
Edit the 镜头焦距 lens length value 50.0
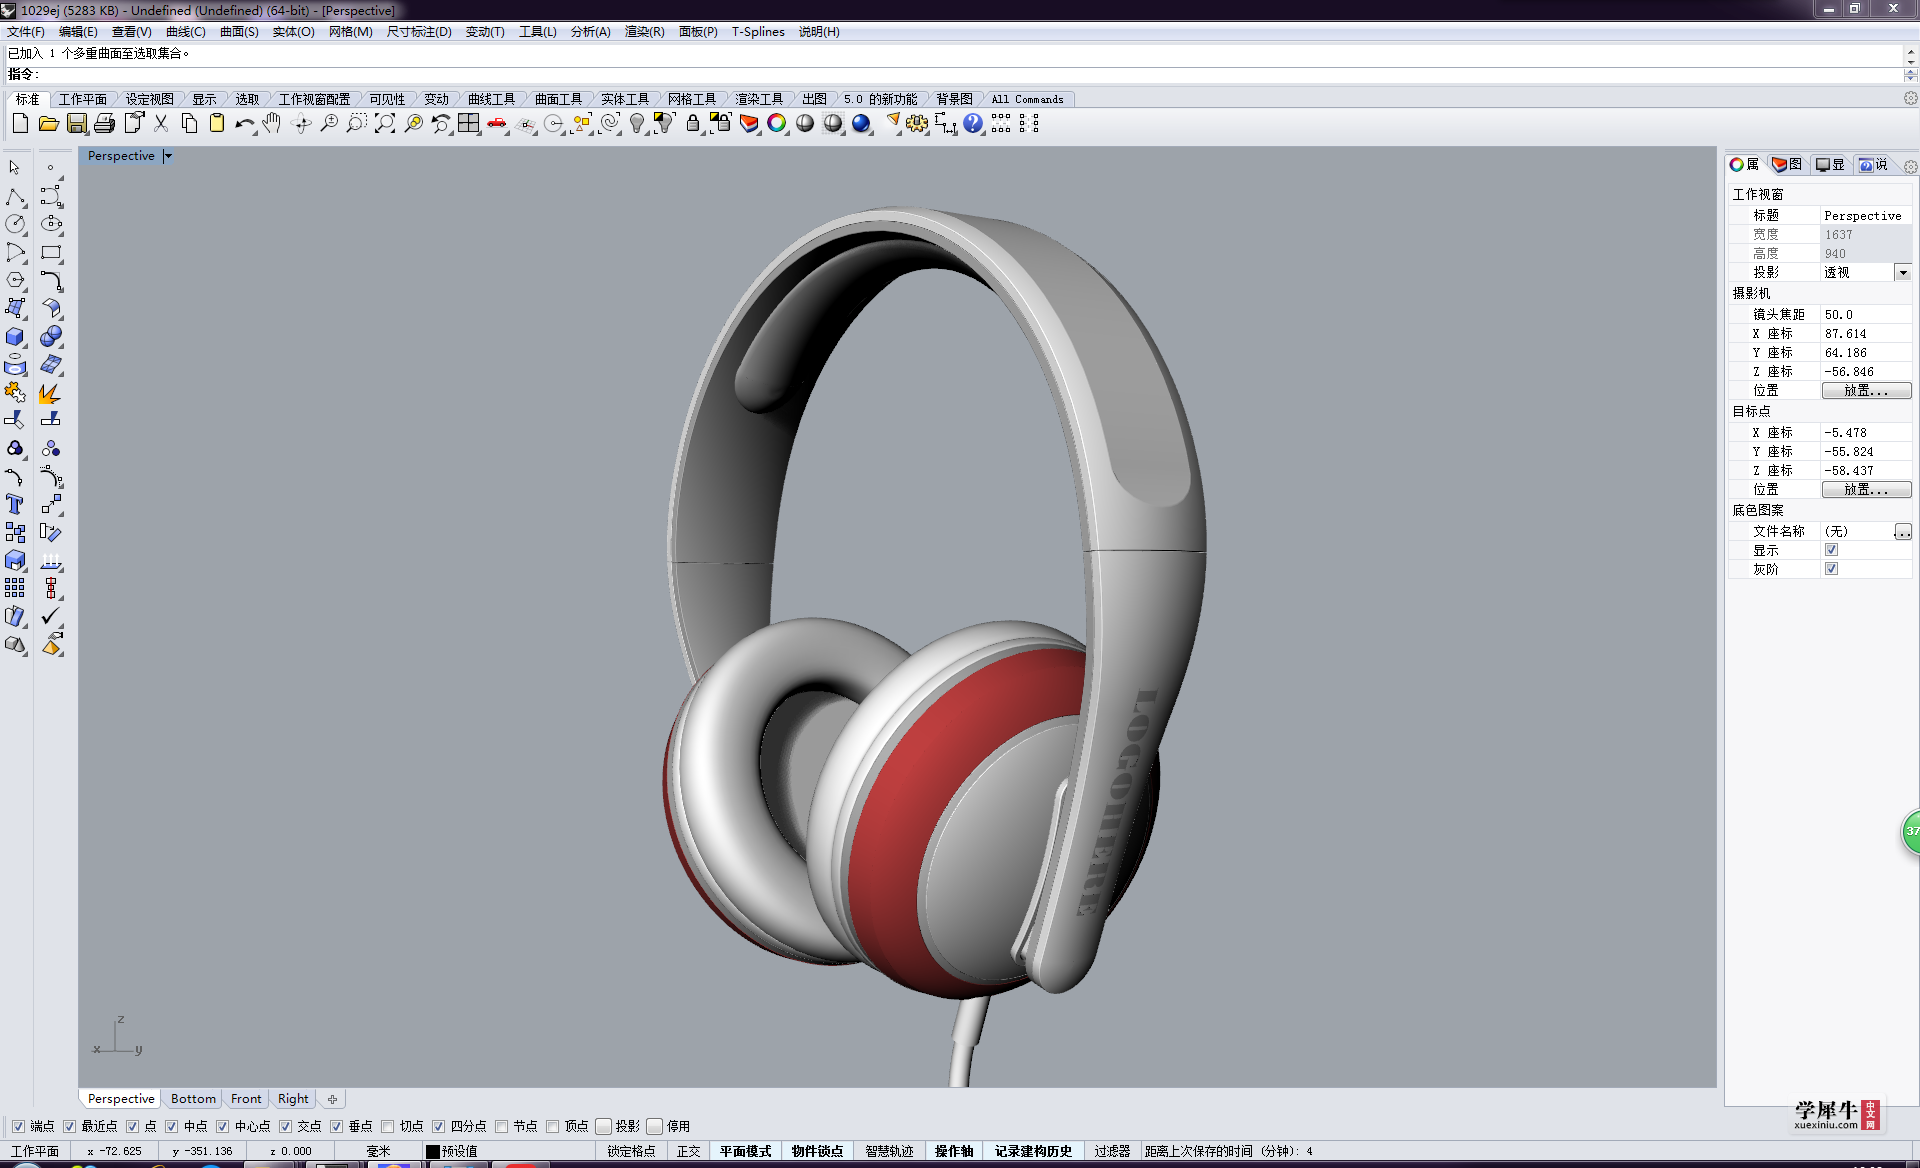pyautogui.click(x=1865, y=314)
